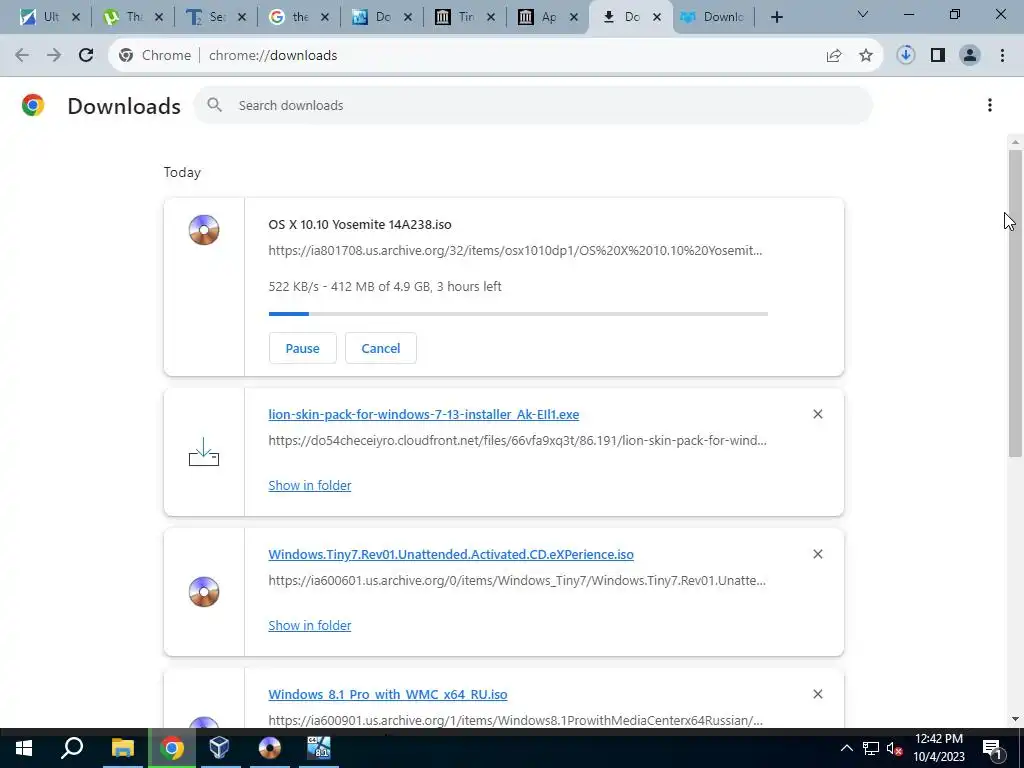1024x768 pixels.
Task: Bookmark this tab with the star icon
Action: coord(866,56)
